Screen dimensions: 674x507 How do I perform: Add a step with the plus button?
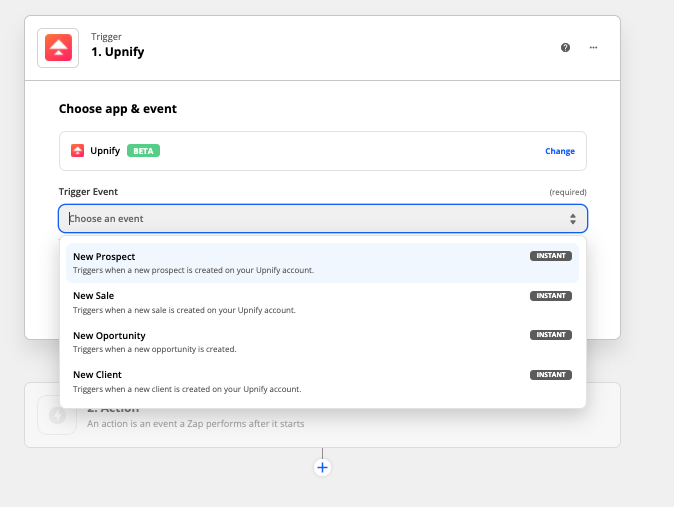click(322, 467)
